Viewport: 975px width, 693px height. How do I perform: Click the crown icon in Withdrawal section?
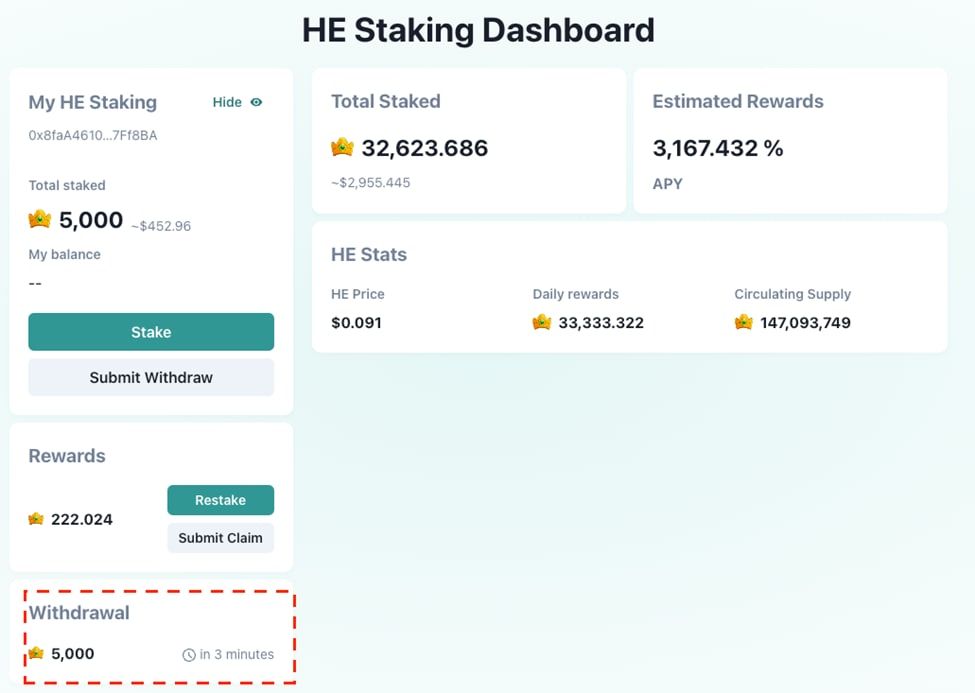[36, 654]
